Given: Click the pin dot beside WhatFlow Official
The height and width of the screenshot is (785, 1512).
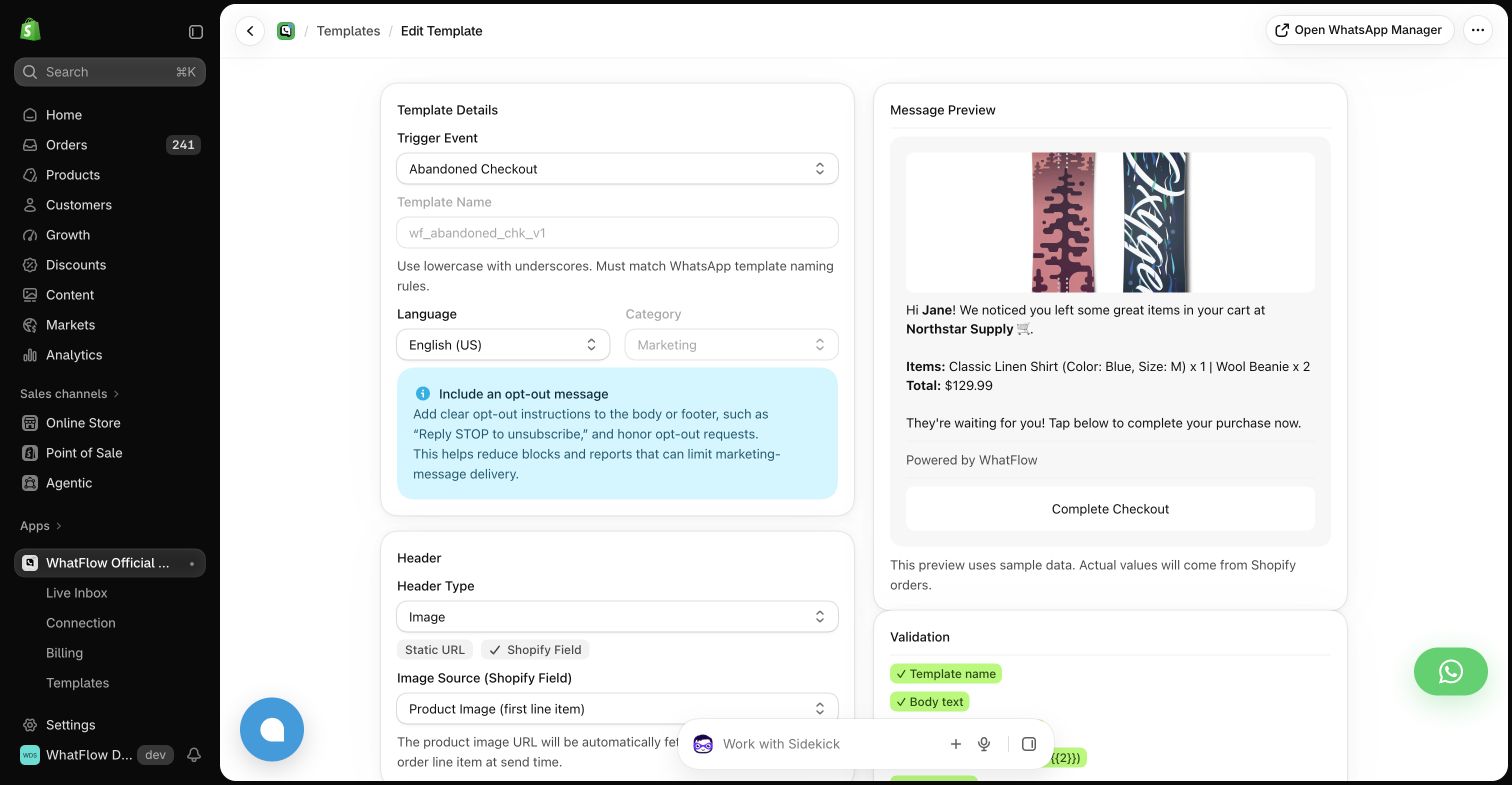Looking at the screenshot, I should [x=192, y=564].
